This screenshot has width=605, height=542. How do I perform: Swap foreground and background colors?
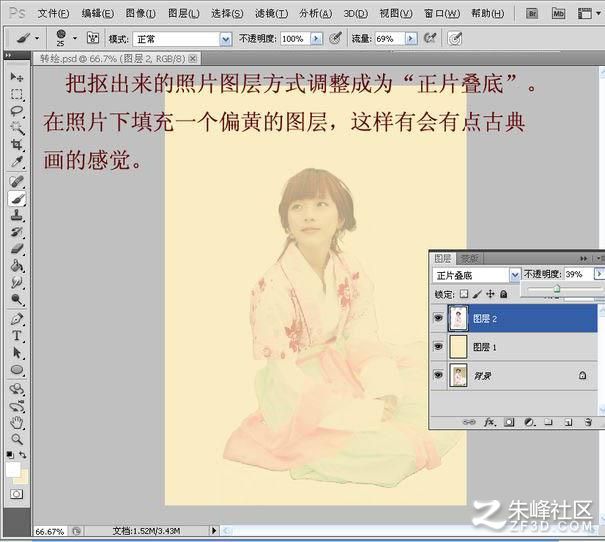tap(23, 454)
